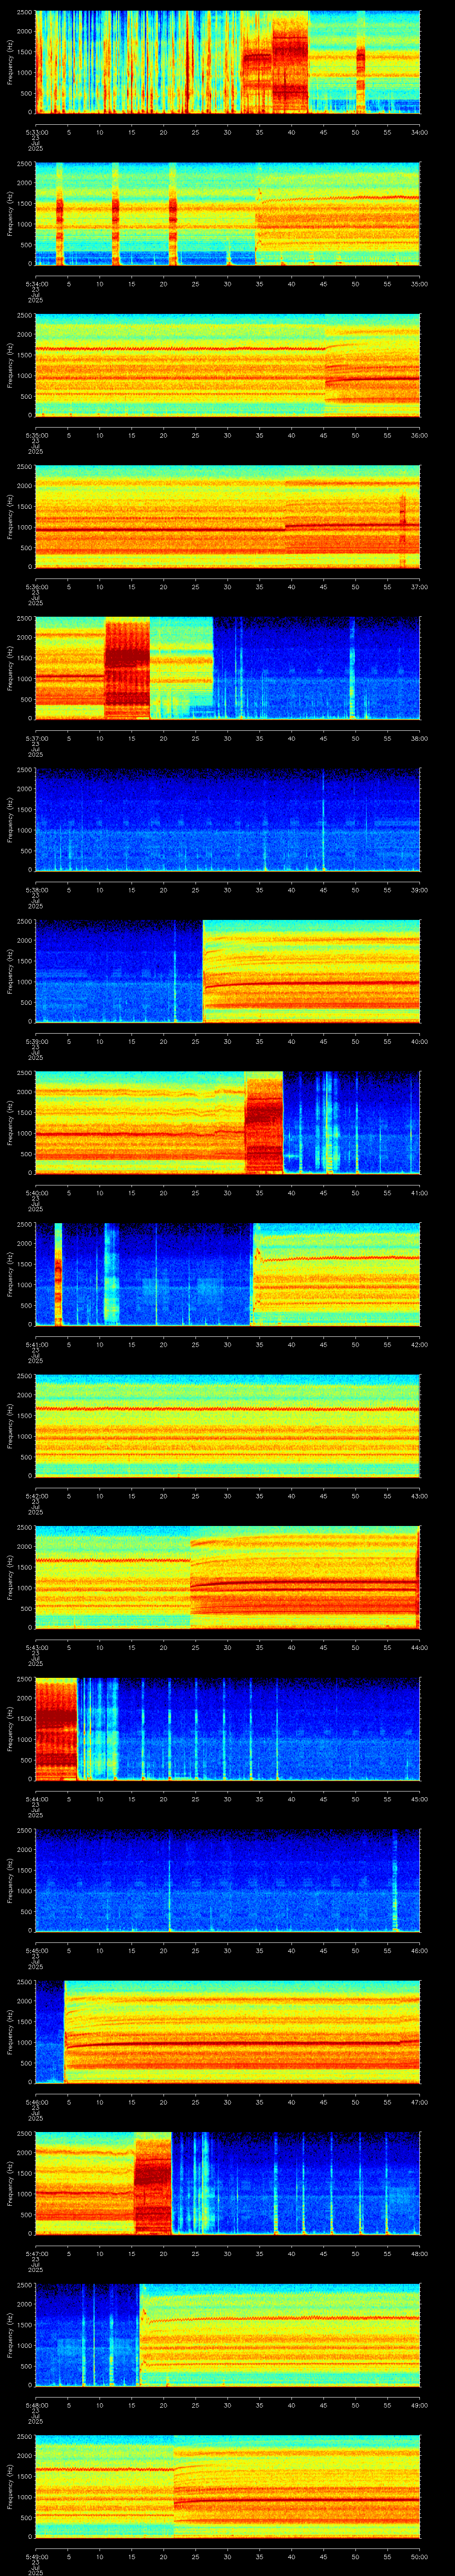Click the '45:00' end time label
This screenshot has height=2576, width=455.
point(419,1799)
